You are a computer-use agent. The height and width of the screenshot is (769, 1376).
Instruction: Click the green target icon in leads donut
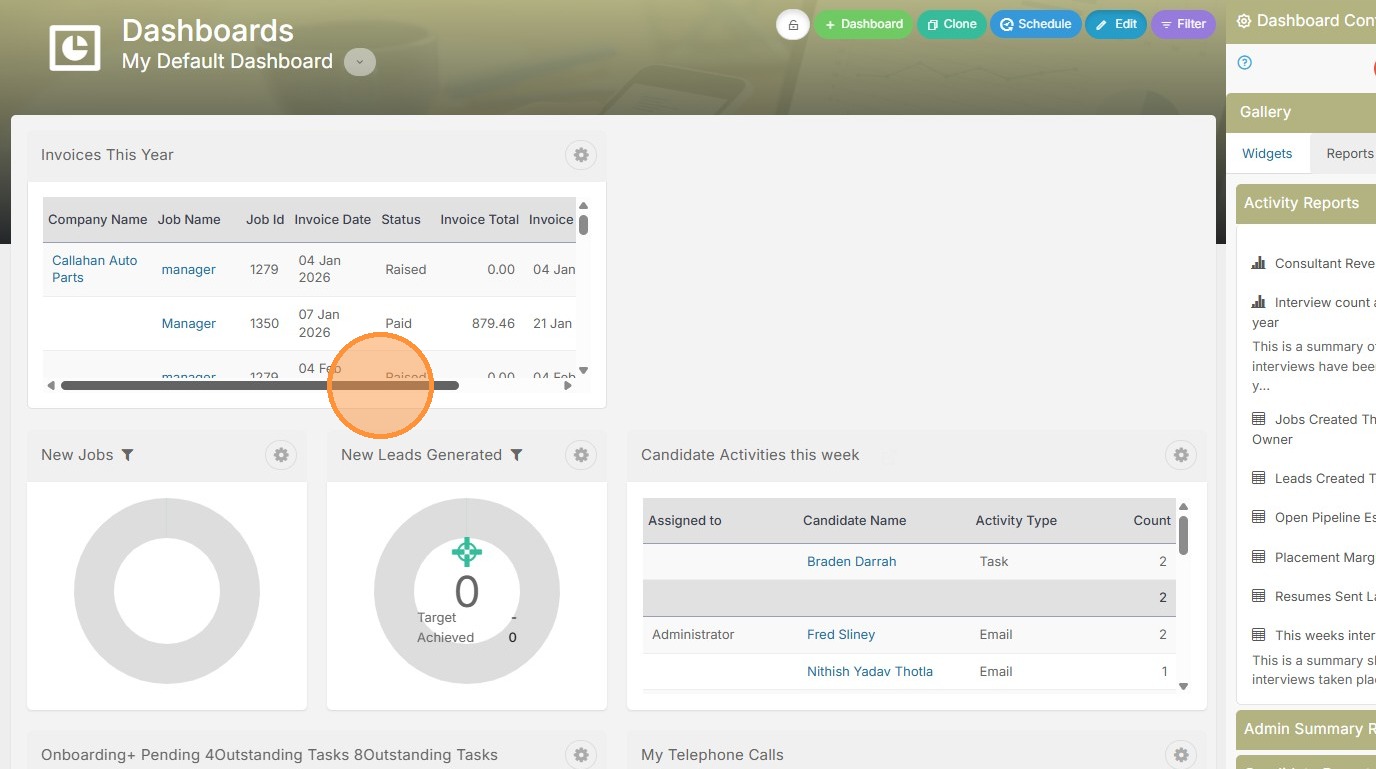[x=467, y=551]
